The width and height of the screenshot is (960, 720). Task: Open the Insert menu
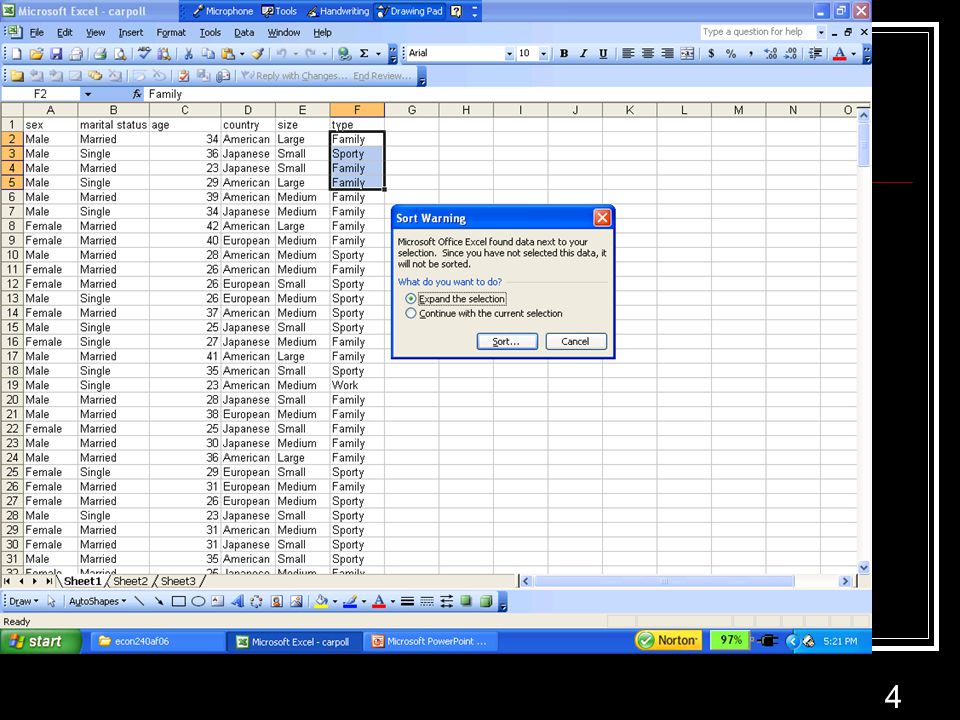click(130, 32)
